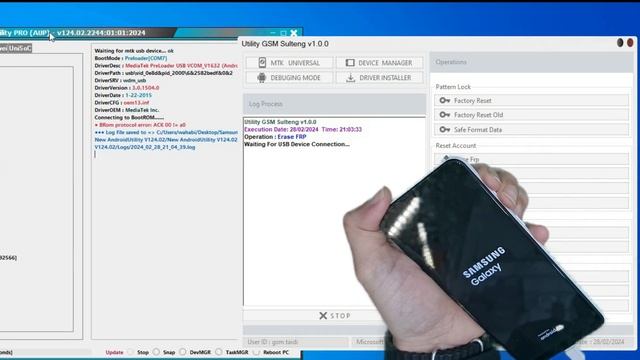640x360 pixels.
Task: Click the 'DriverVersion : 3.0.1504.0' log line
Action: pos(127,88)
